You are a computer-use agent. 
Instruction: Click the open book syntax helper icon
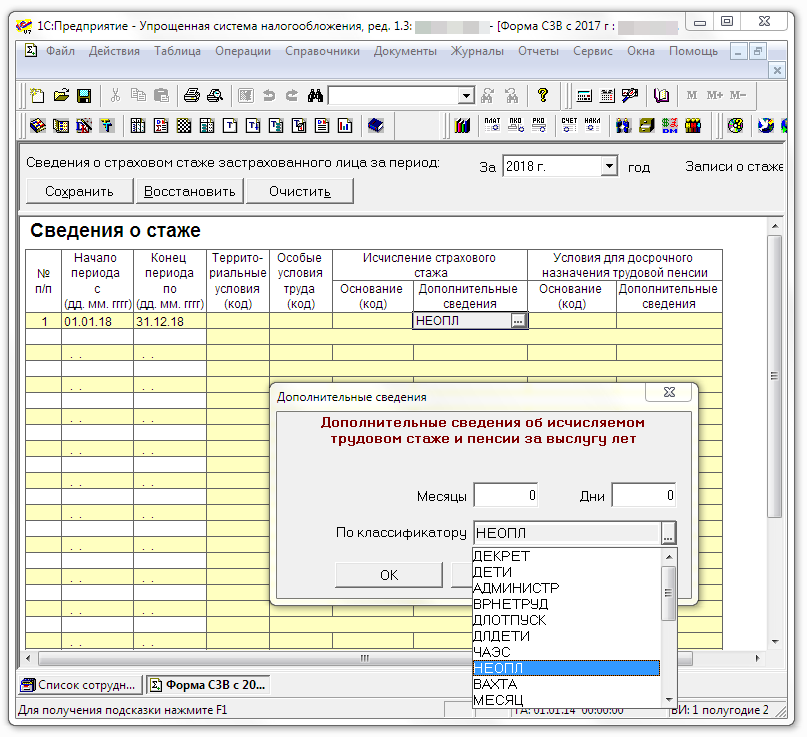(x=661, y=96)
